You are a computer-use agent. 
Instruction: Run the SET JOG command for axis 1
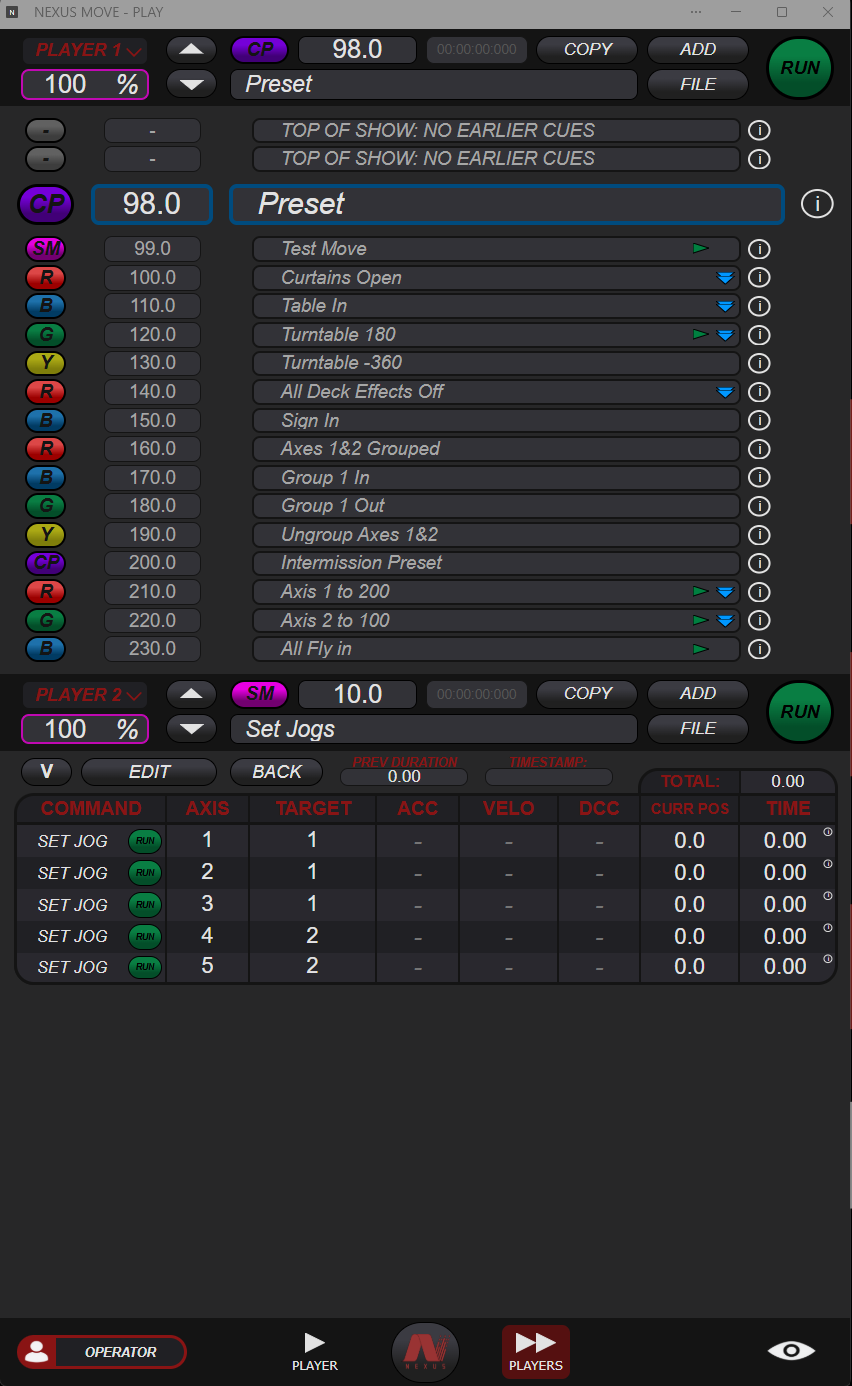tap(145, 841)
